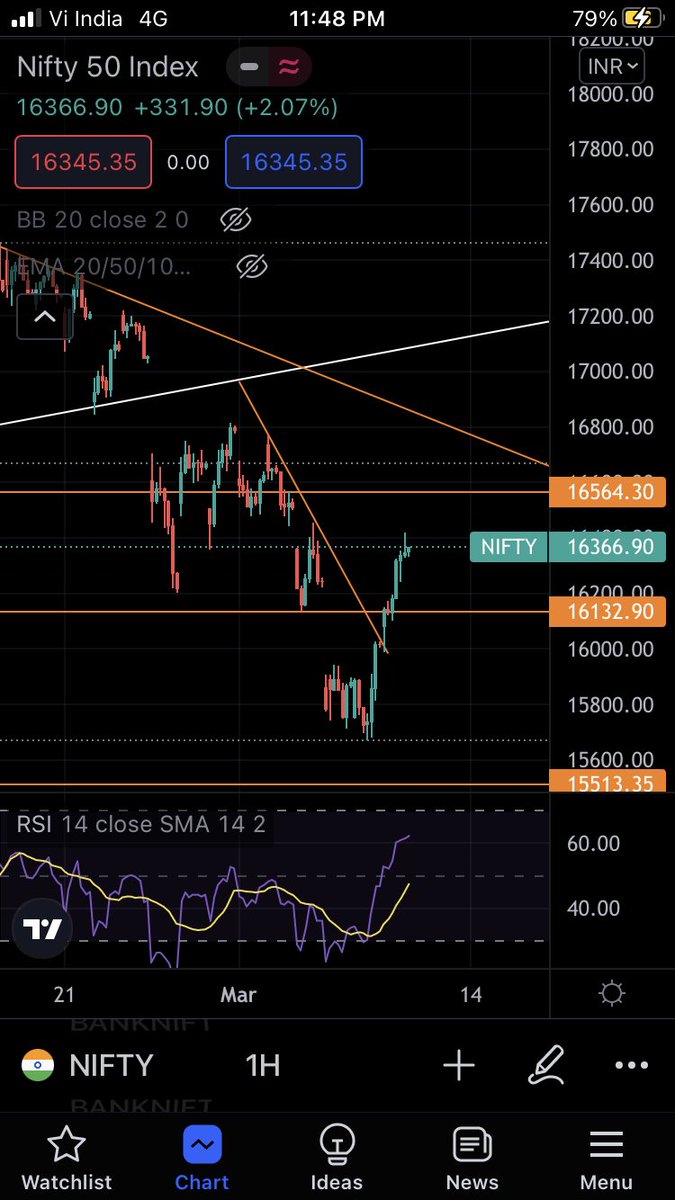675x1200 pixels.
Task: Tap the TradingView logo button
Action: click(44, 929)
